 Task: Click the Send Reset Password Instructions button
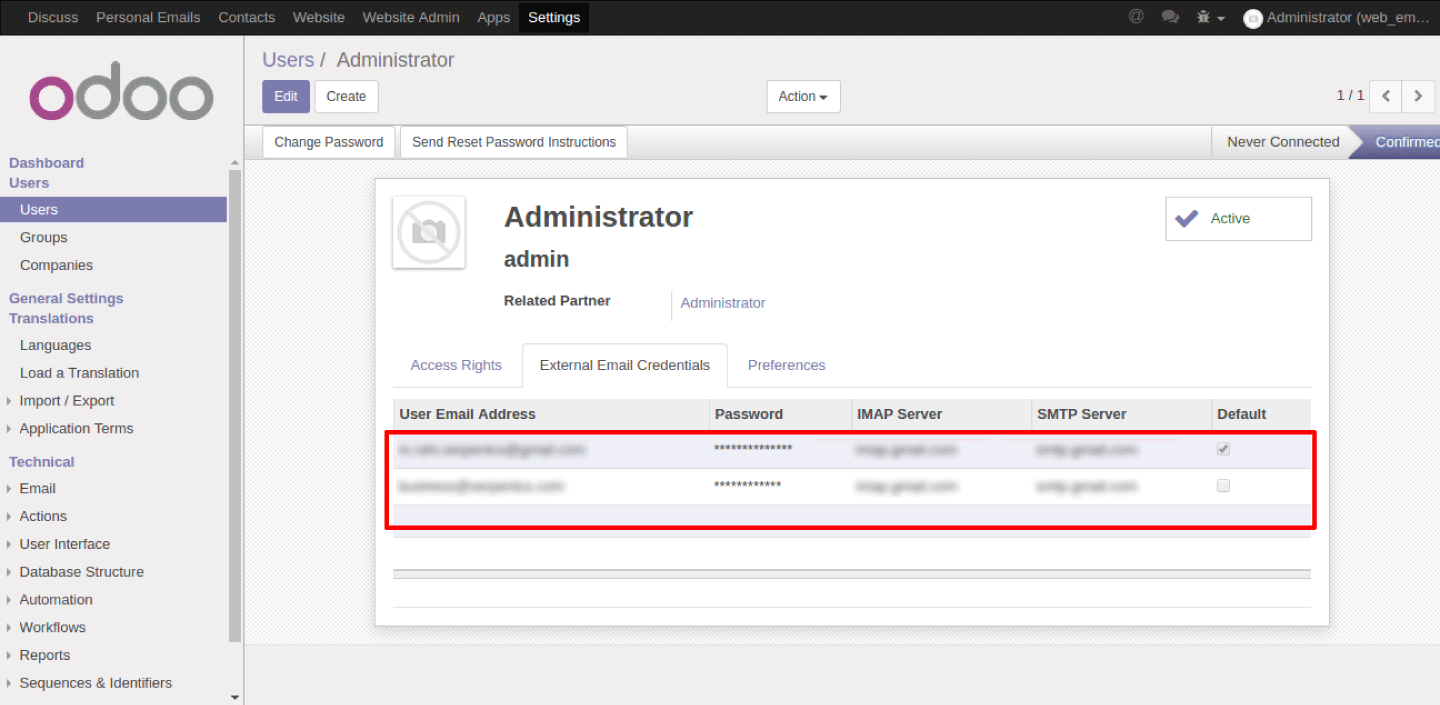pyautogui.click(x=513, y=141)
